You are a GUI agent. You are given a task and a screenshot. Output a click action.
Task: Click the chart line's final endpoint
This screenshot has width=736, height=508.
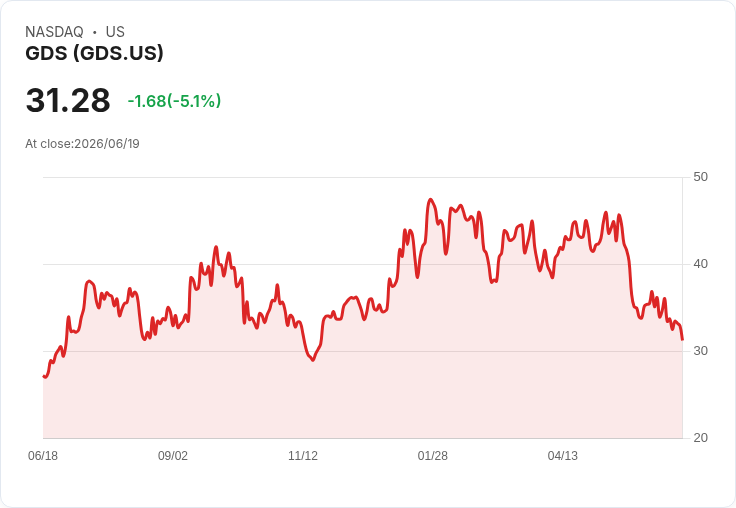pyautogui.click(x=682, y=339)
